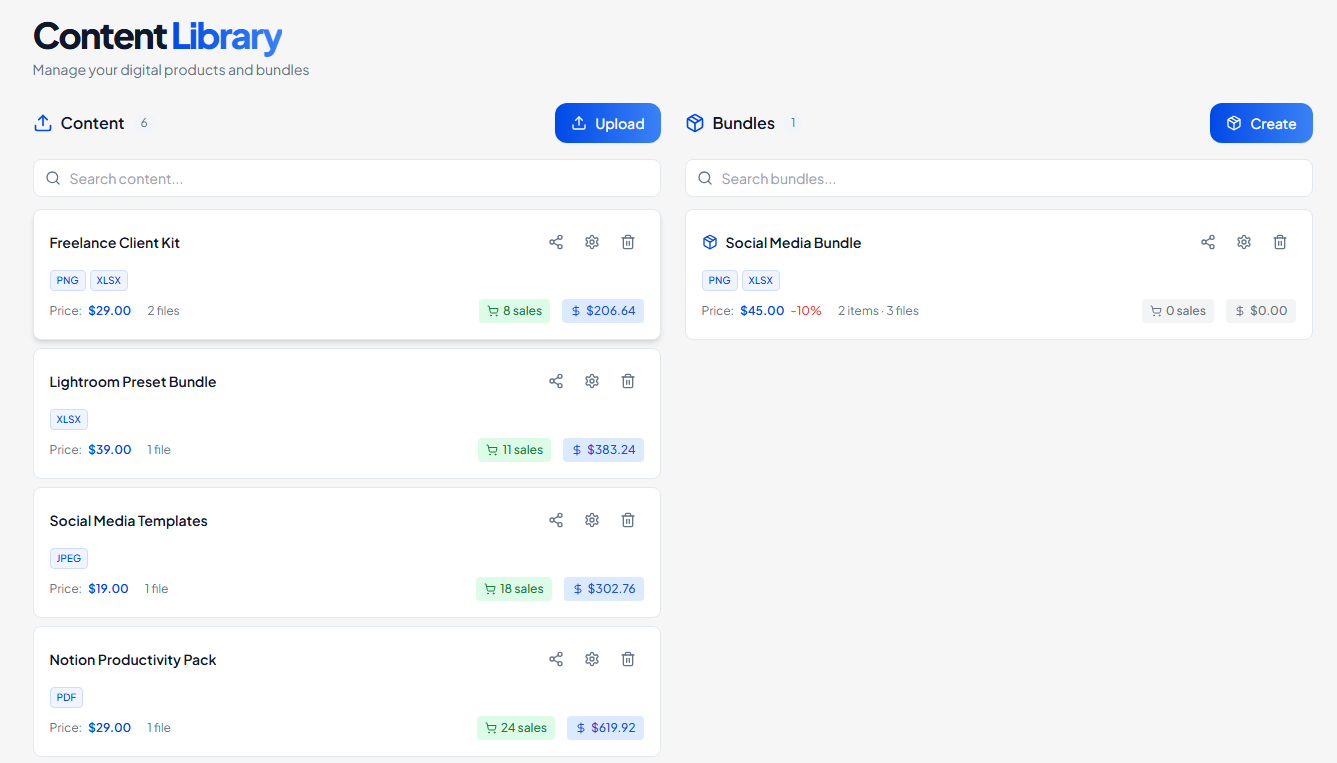Click the PDF file type tag

[x=67, y=697]
